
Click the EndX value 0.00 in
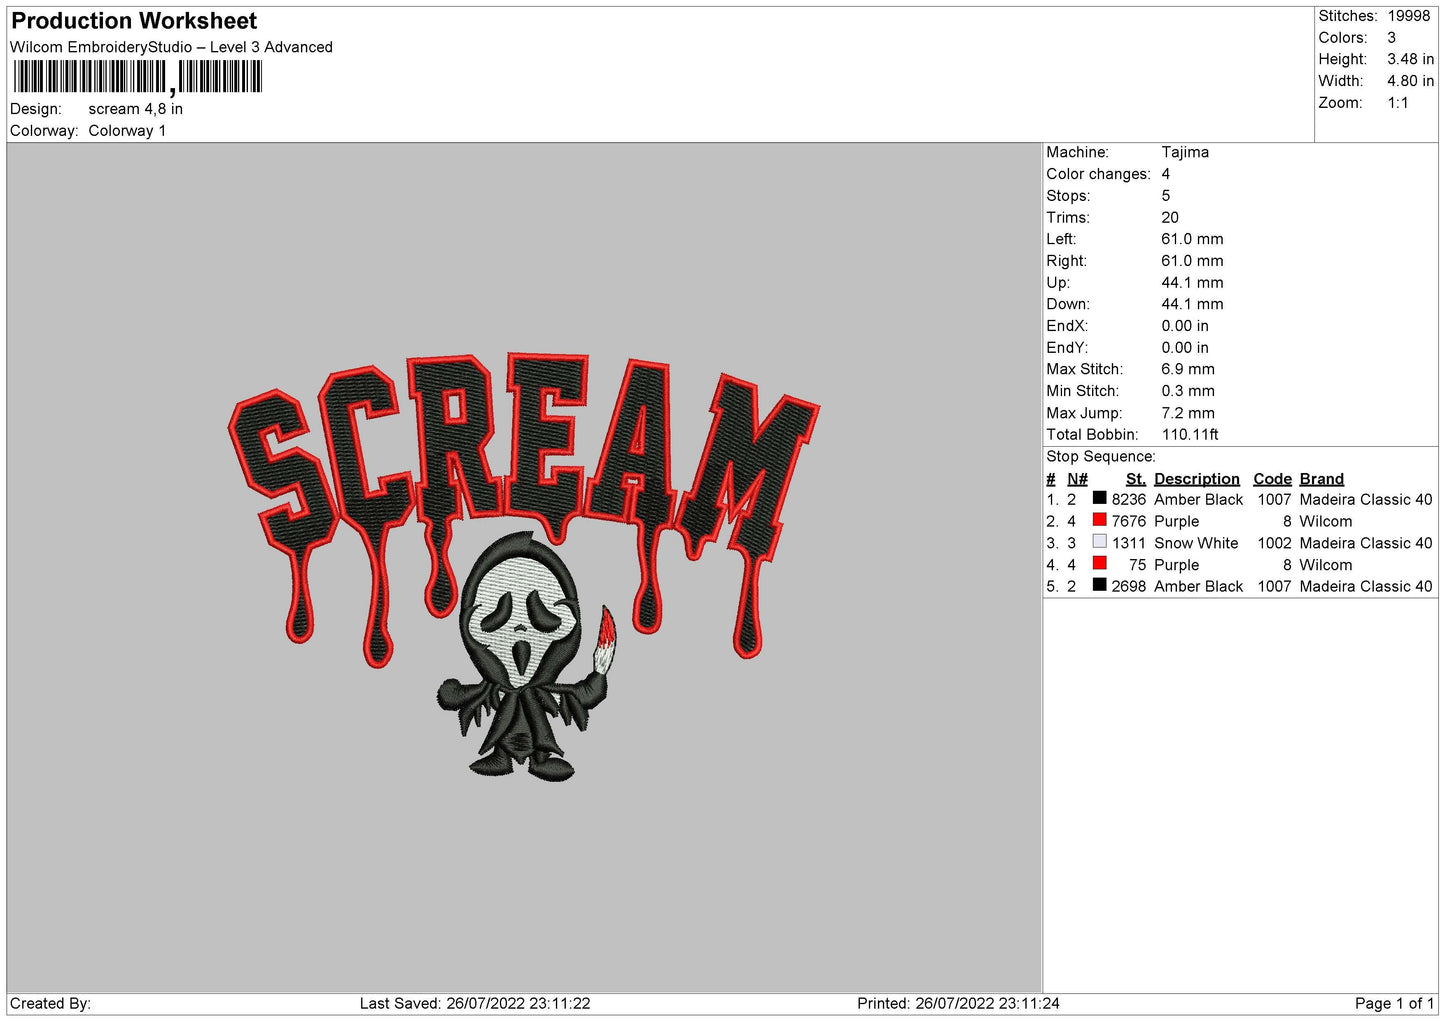[1185, 326]
